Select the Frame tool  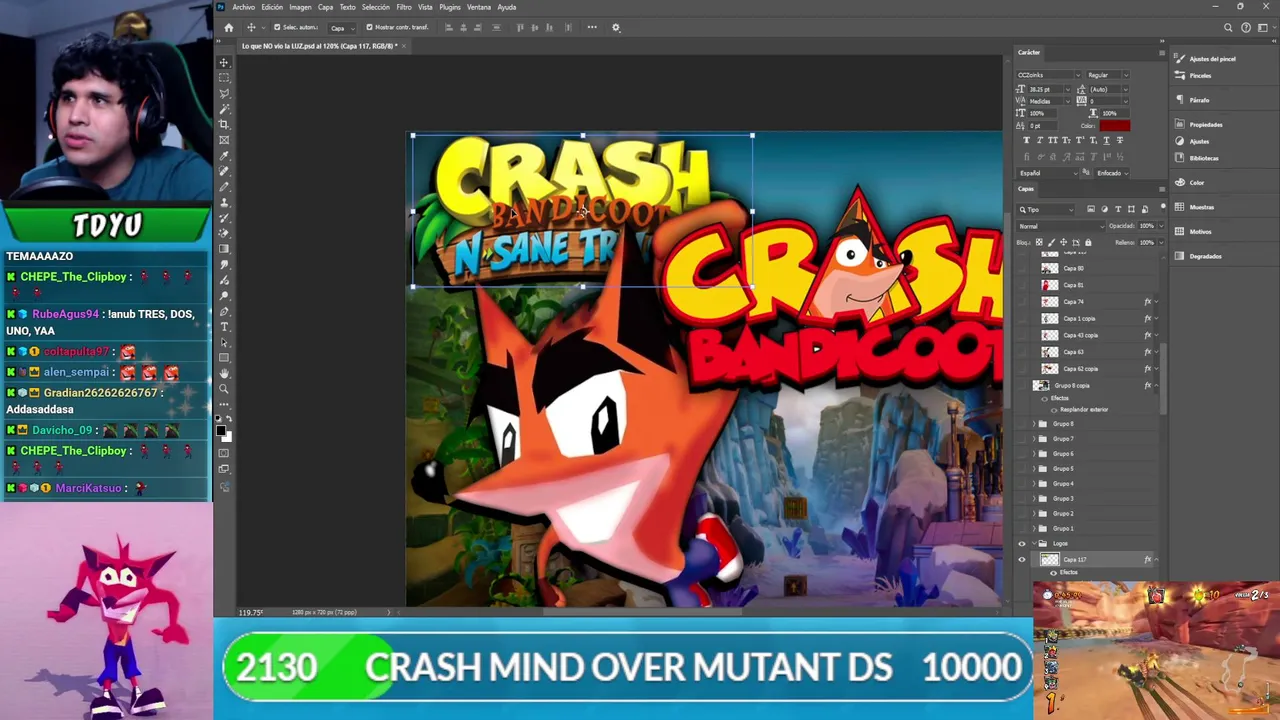tap(224, 139)
